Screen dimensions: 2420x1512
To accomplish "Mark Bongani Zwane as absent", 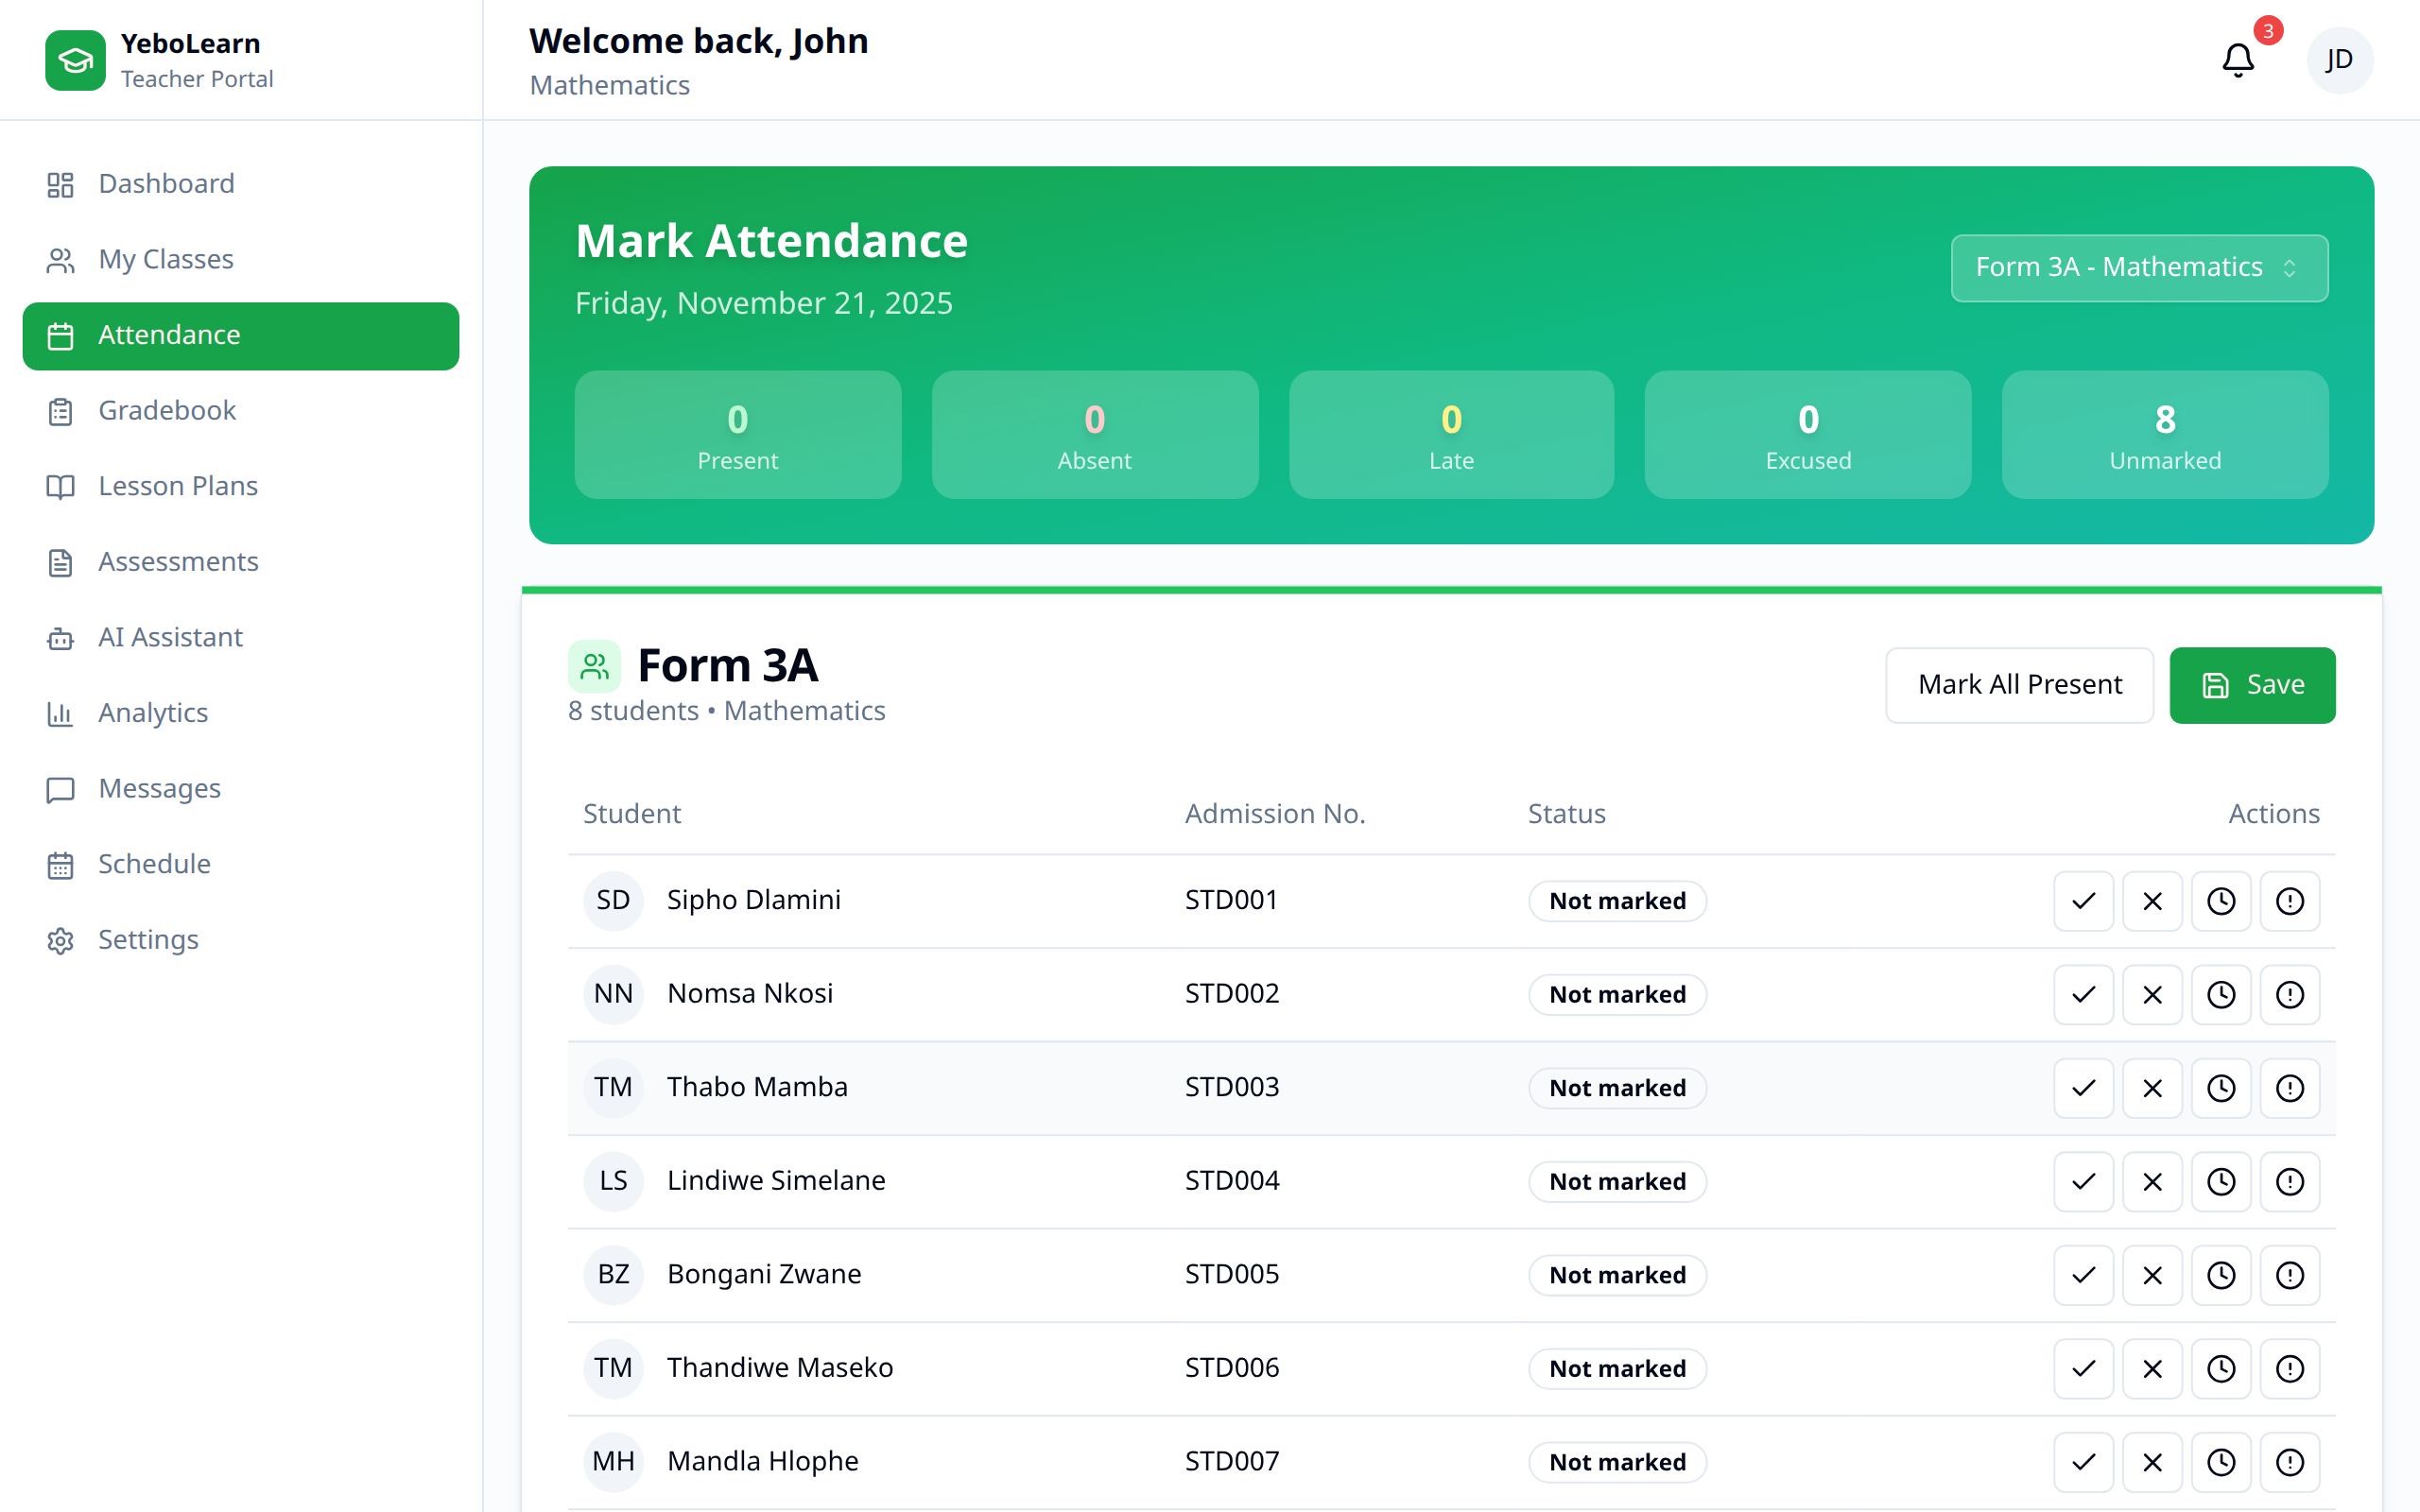I will pyautogui.click(x=2152, y=1275).
